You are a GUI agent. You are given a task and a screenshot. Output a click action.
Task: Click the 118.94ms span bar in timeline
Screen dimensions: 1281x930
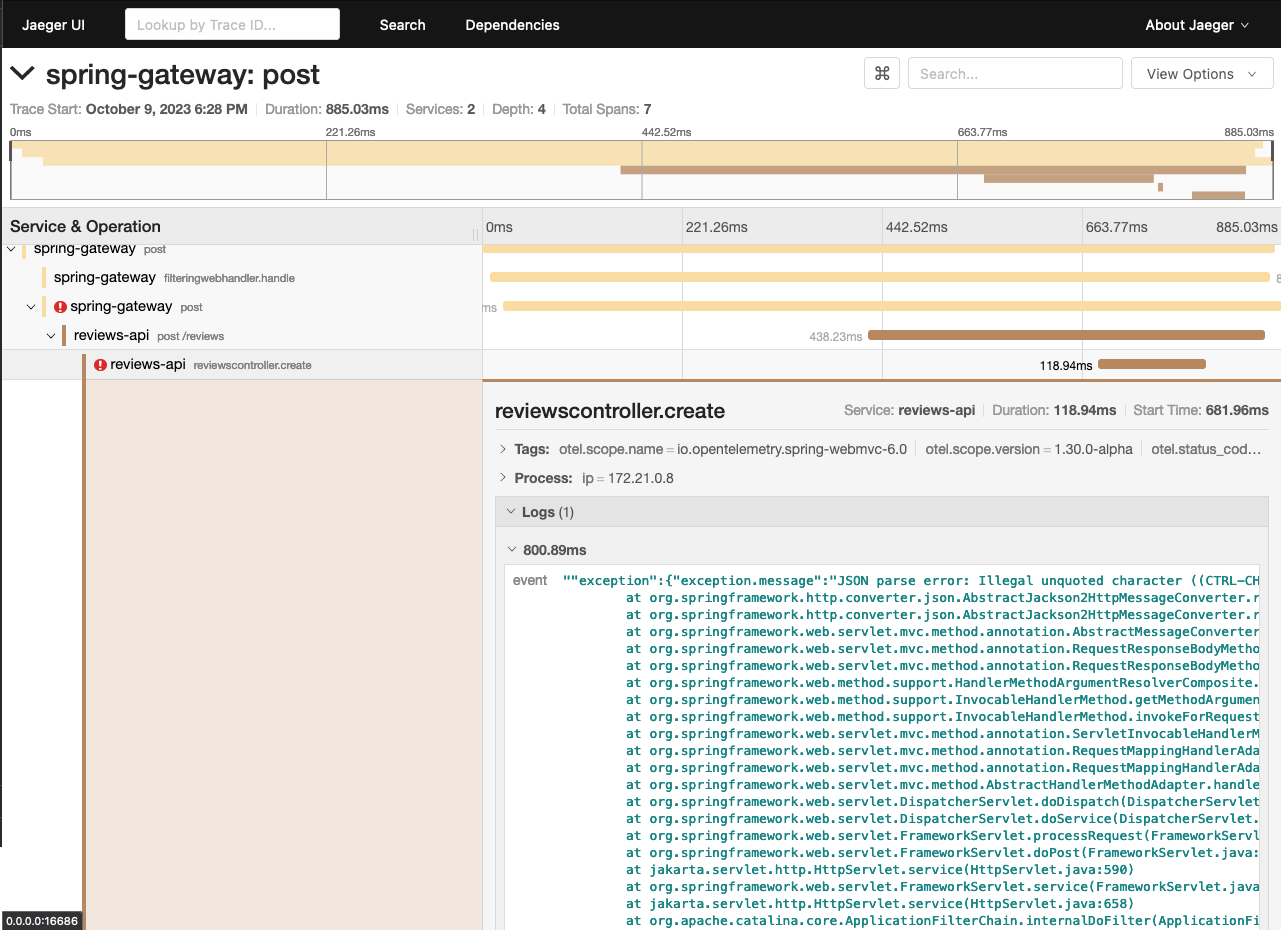[1152, 365]
